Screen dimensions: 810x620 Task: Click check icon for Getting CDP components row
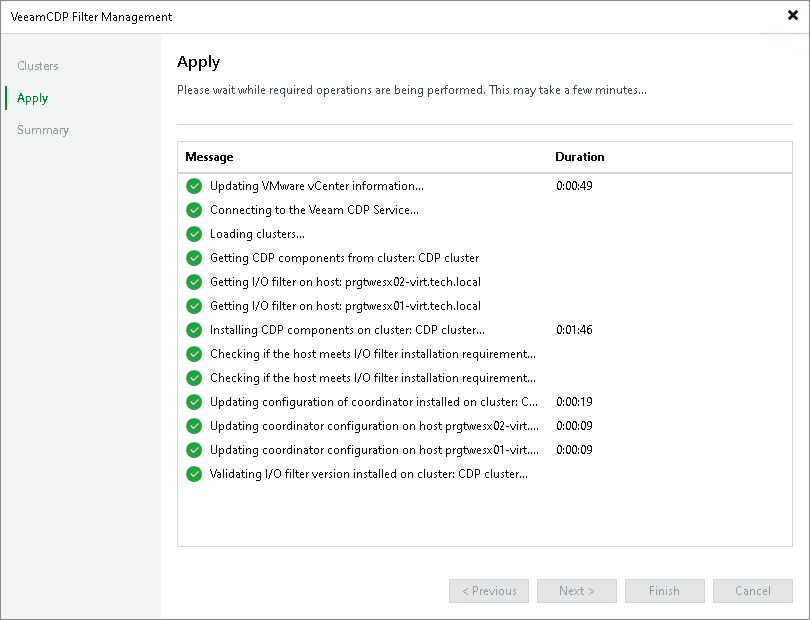194,258
